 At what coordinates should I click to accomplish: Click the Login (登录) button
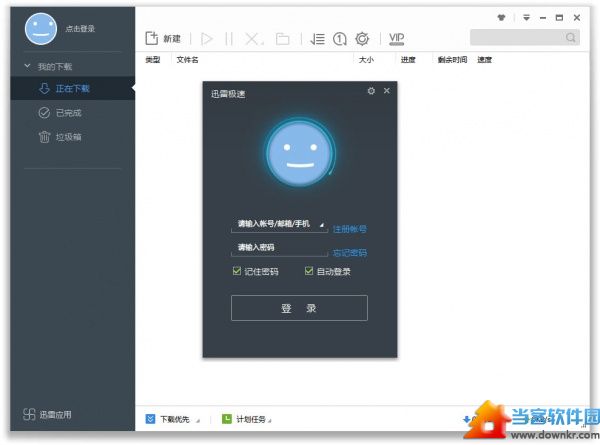(299, 308)
